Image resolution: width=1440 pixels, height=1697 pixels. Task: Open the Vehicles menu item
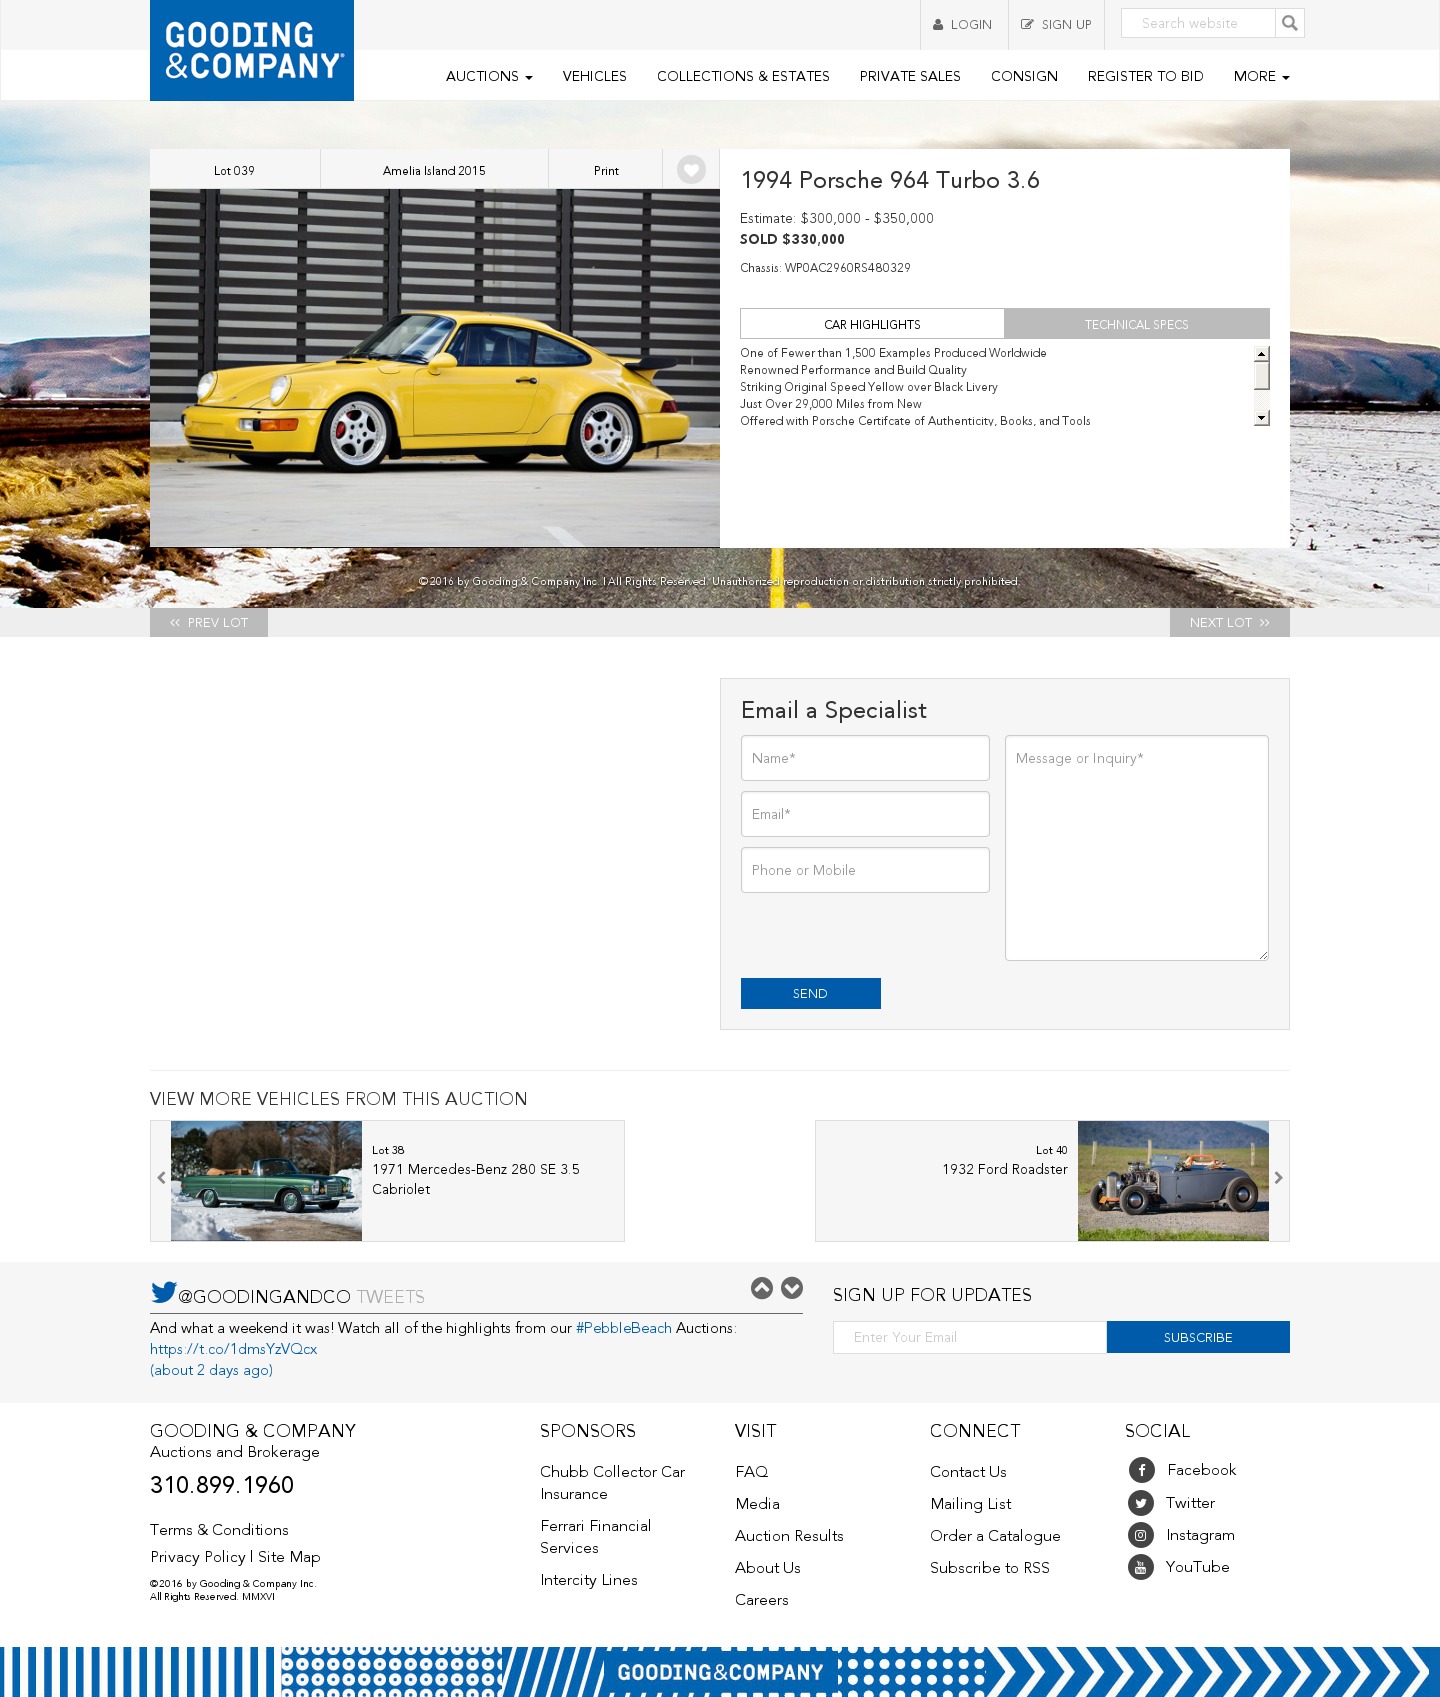tap(594, 76)
